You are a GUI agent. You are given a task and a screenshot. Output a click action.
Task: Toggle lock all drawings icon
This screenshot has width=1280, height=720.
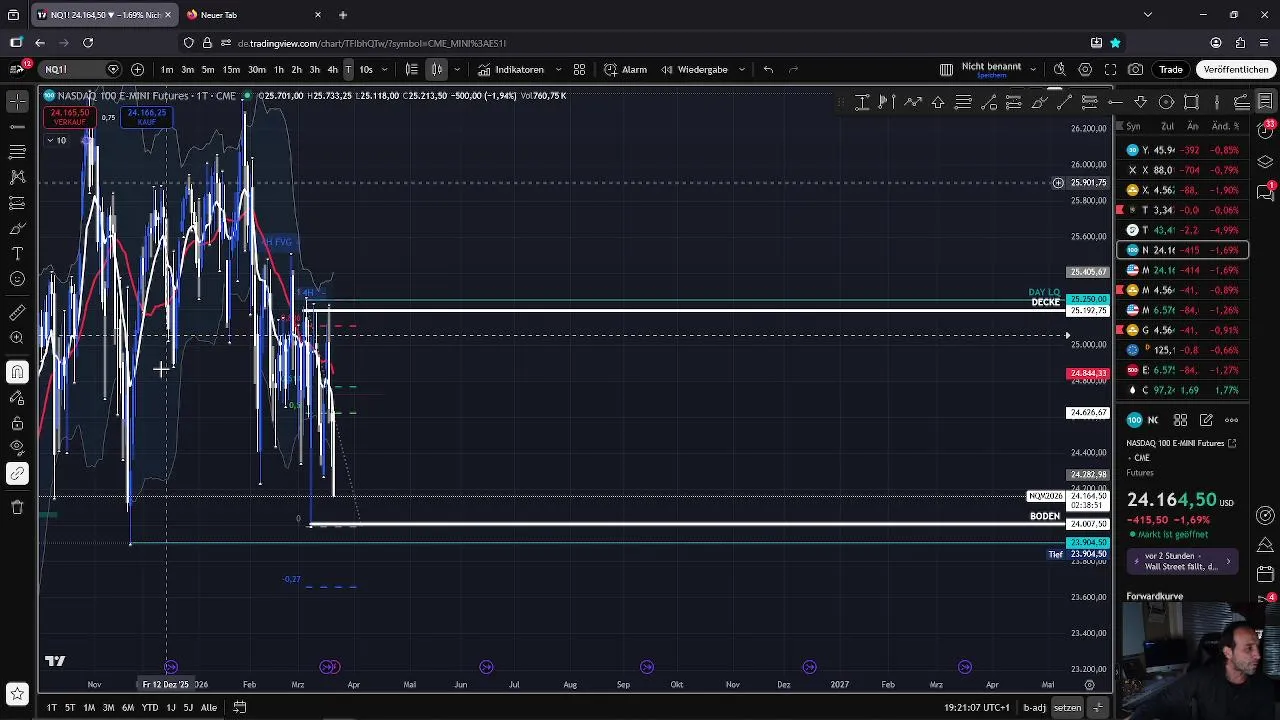point(17,422)
